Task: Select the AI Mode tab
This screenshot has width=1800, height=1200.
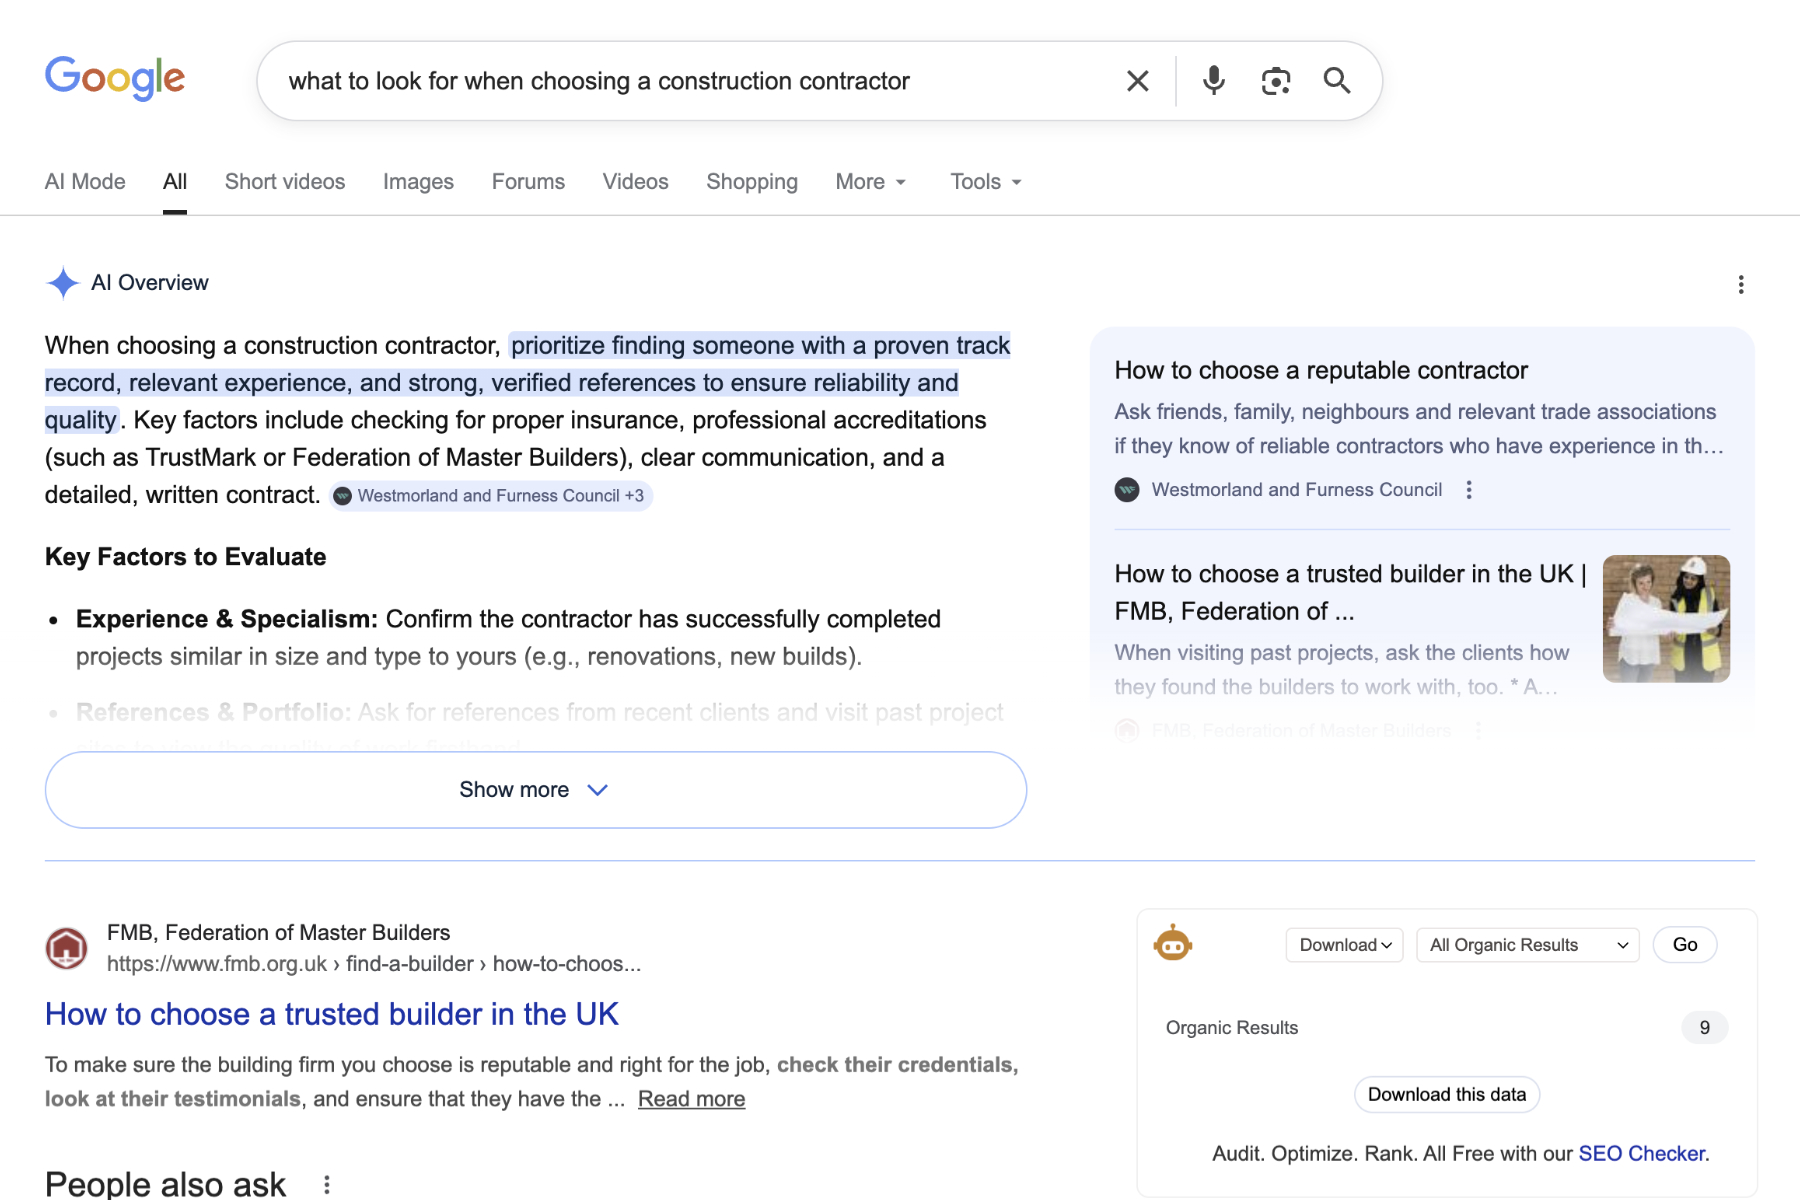Action: click(x=85, y=182)
